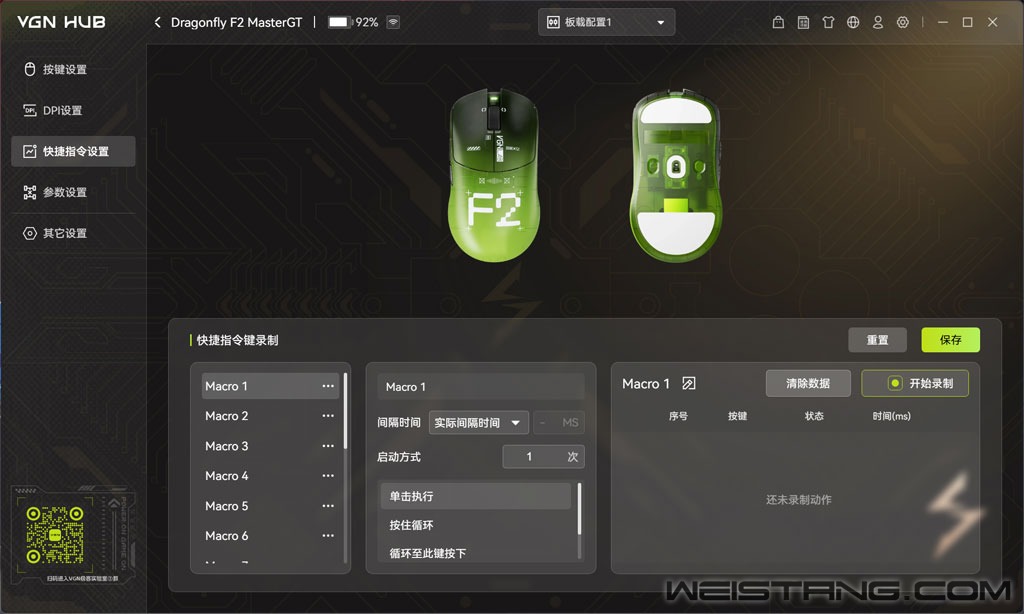Viewport: 1024px width, 614px height.
Task: Click the battery level indicator icon
Action: (340, 22)
